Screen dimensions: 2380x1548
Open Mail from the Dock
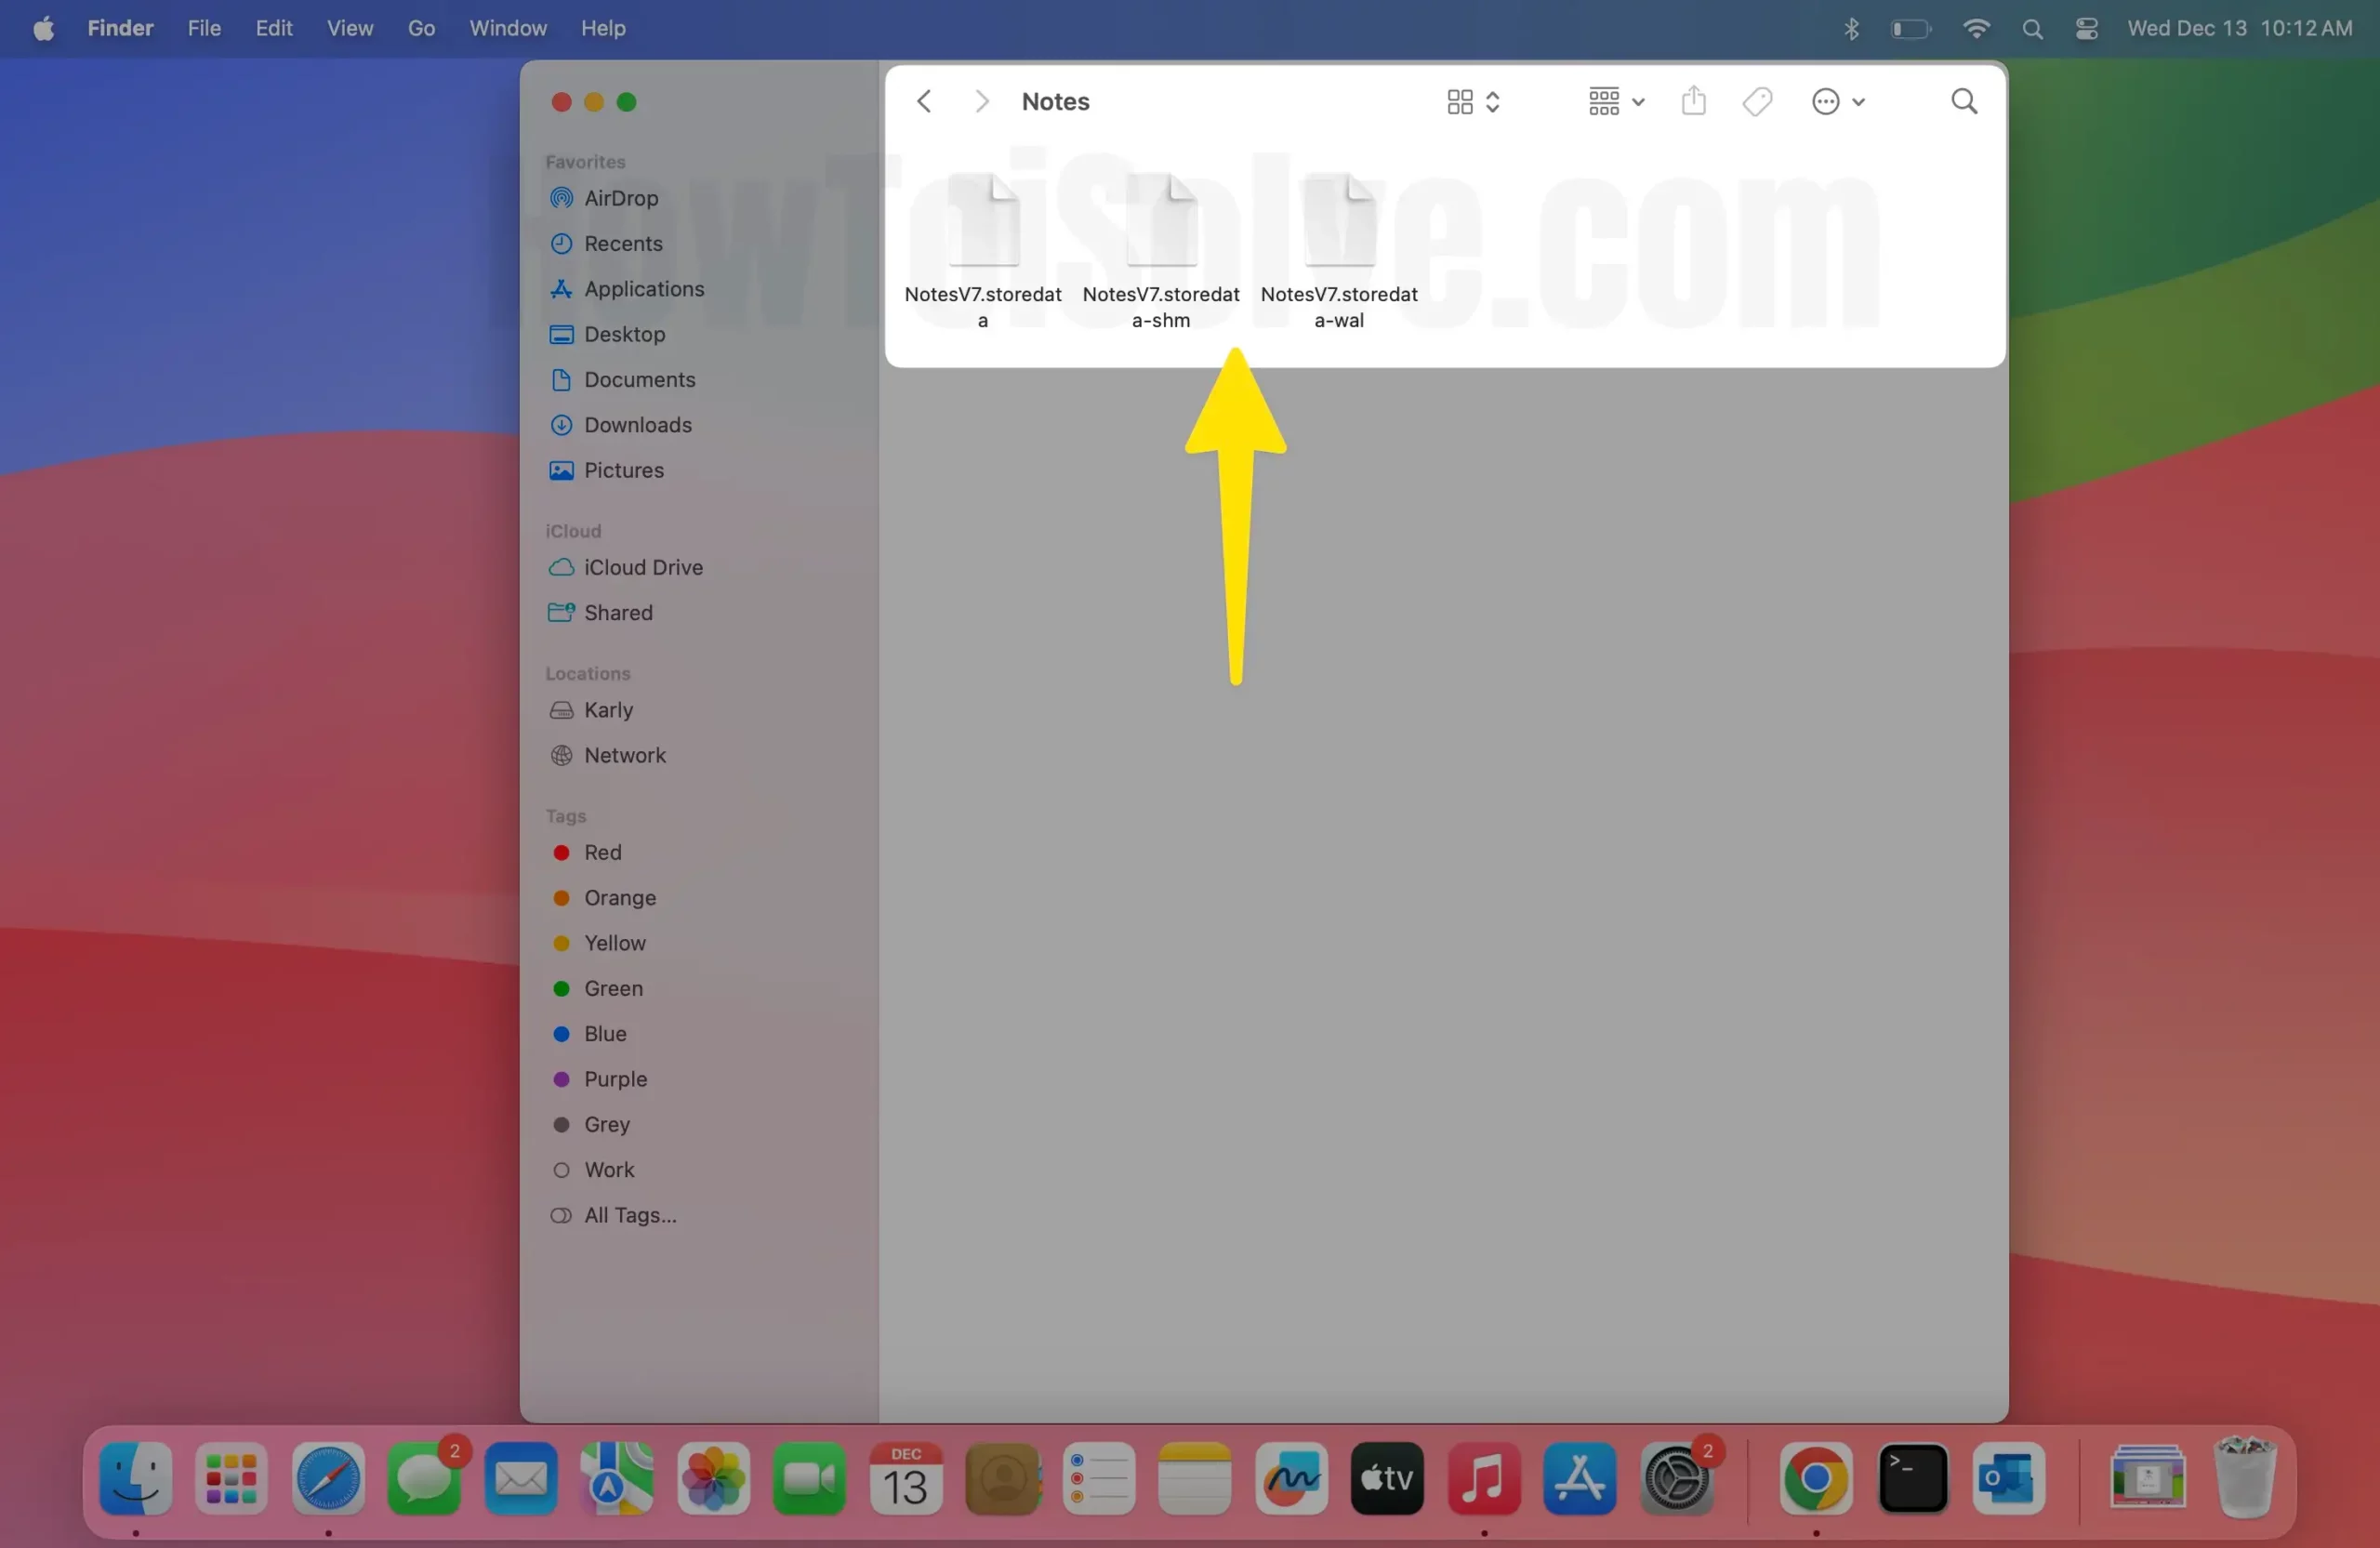tap(521, 1478)
